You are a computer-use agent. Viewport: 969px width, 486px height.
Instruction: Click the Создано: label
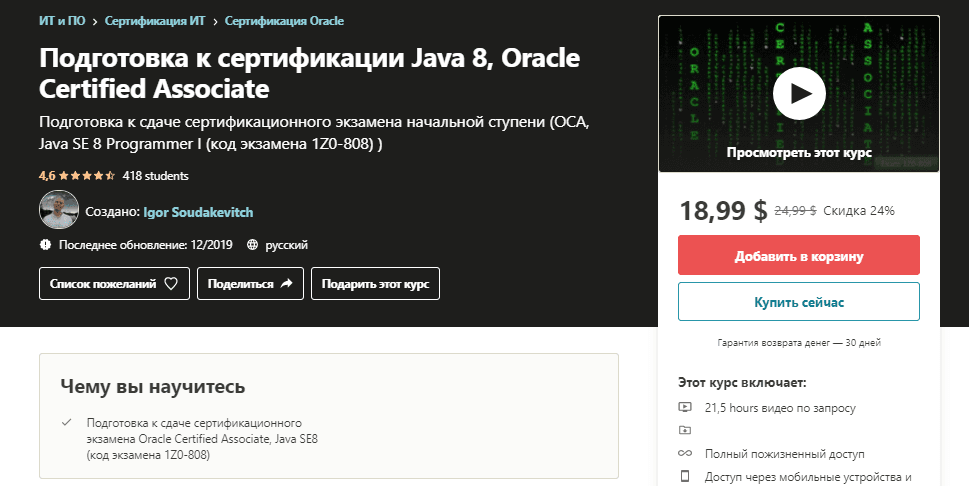(x=112, y=212)
